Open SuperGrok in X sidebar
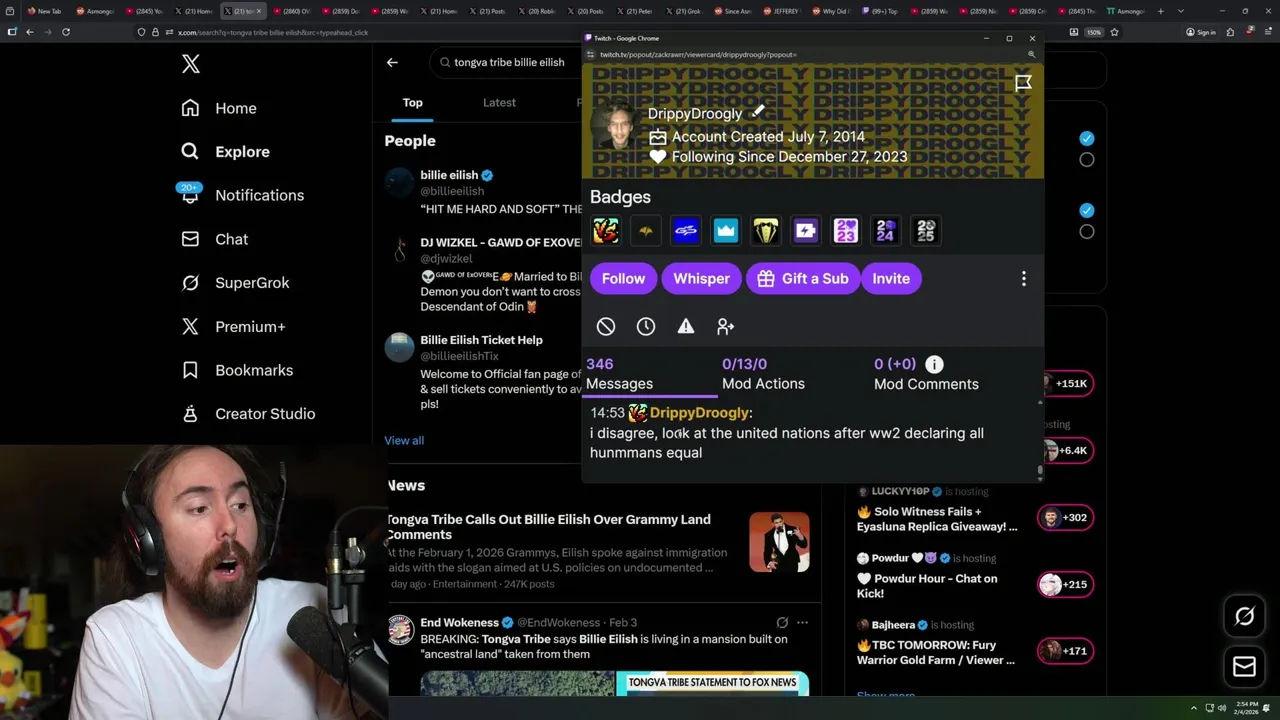This screenshot has height=720, width=1280. (x=235, y=283)
